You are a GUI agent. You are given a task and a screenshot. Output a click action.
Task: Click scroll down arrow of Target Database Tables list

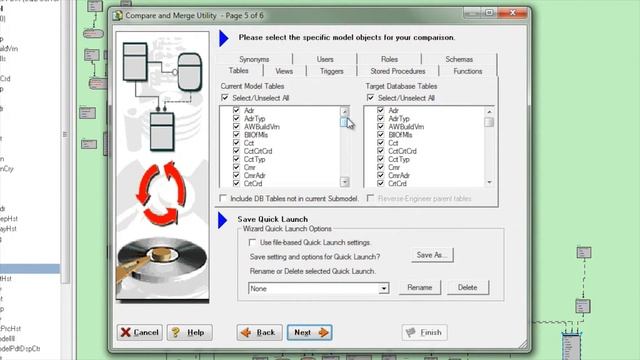click(489, 182)
